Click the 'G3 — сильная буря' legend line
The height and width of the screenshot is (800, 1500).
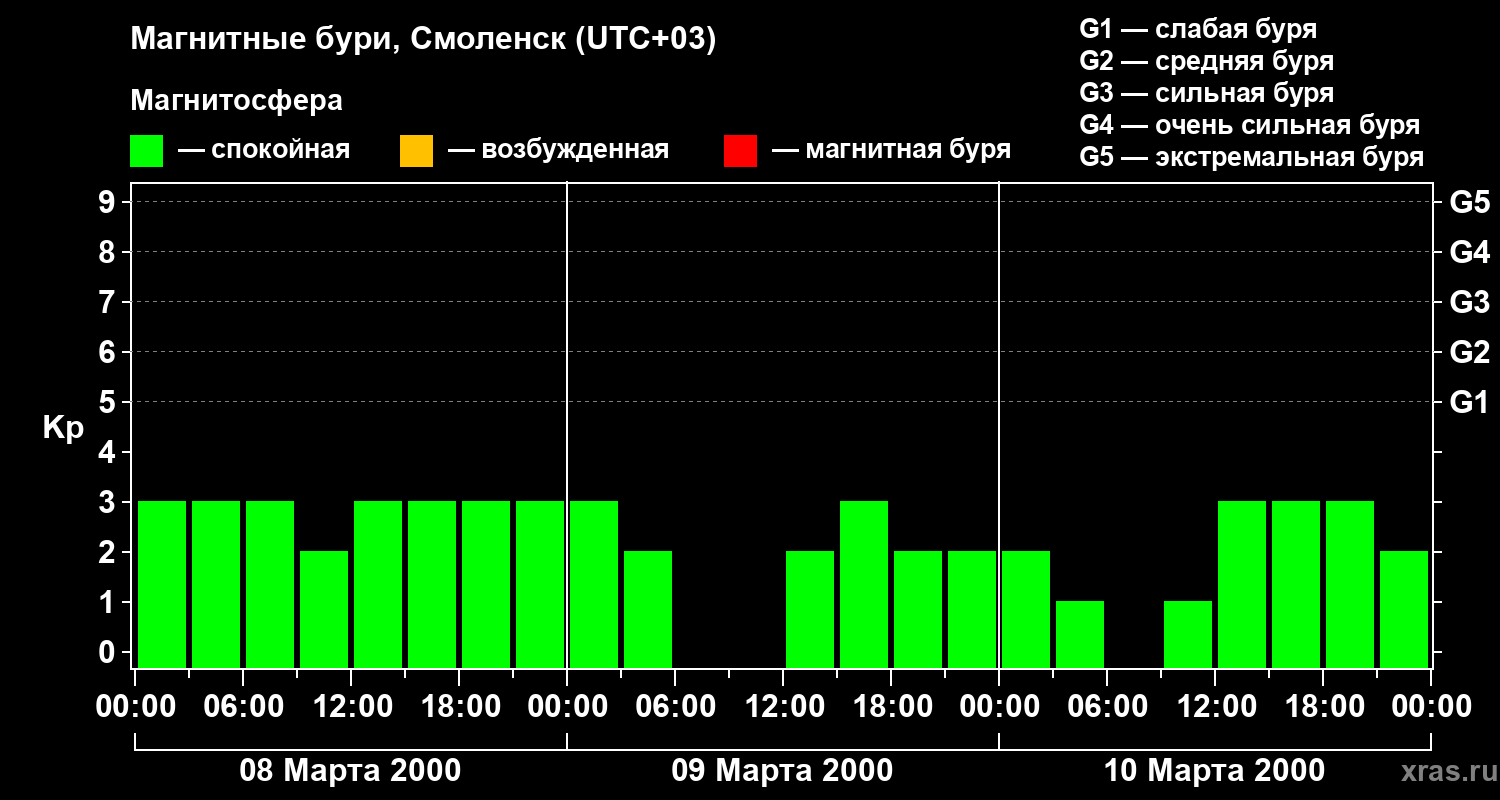pos(1206,93)
